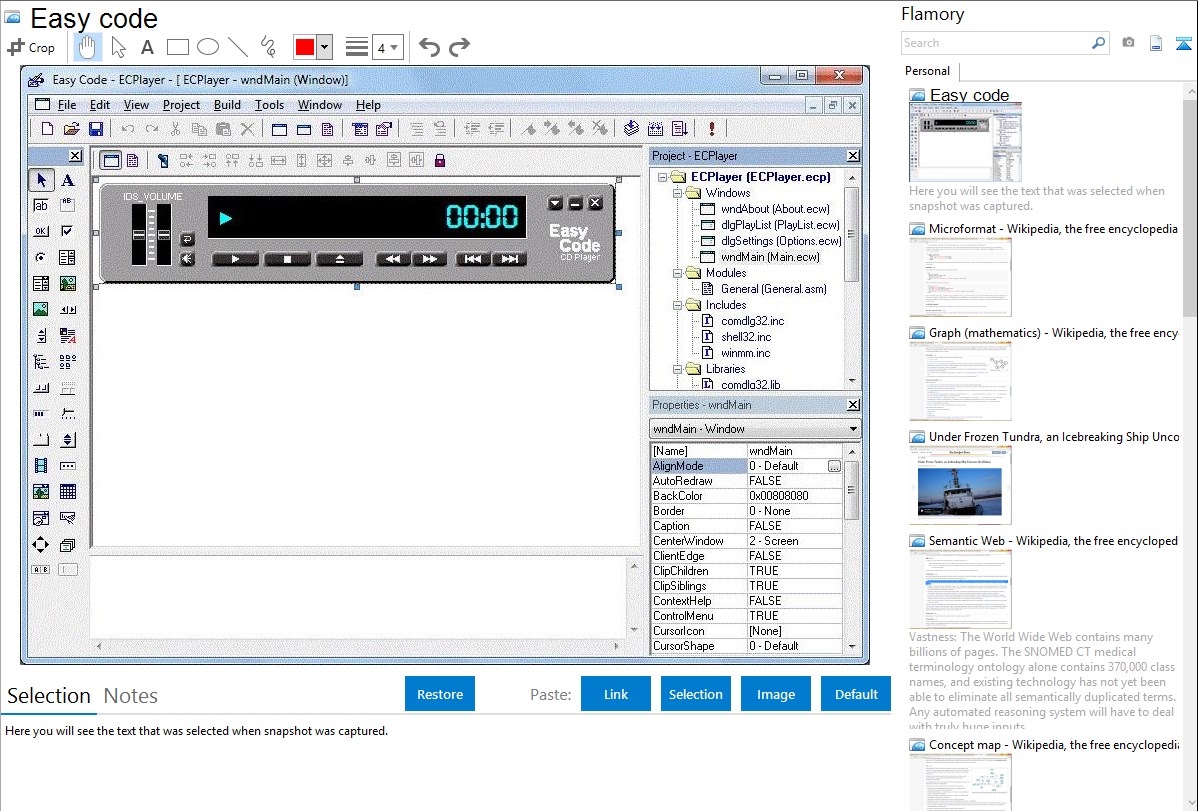Click the red color swatch
1198x811 pixels.
pyautogui.click(x=305, y=47)
